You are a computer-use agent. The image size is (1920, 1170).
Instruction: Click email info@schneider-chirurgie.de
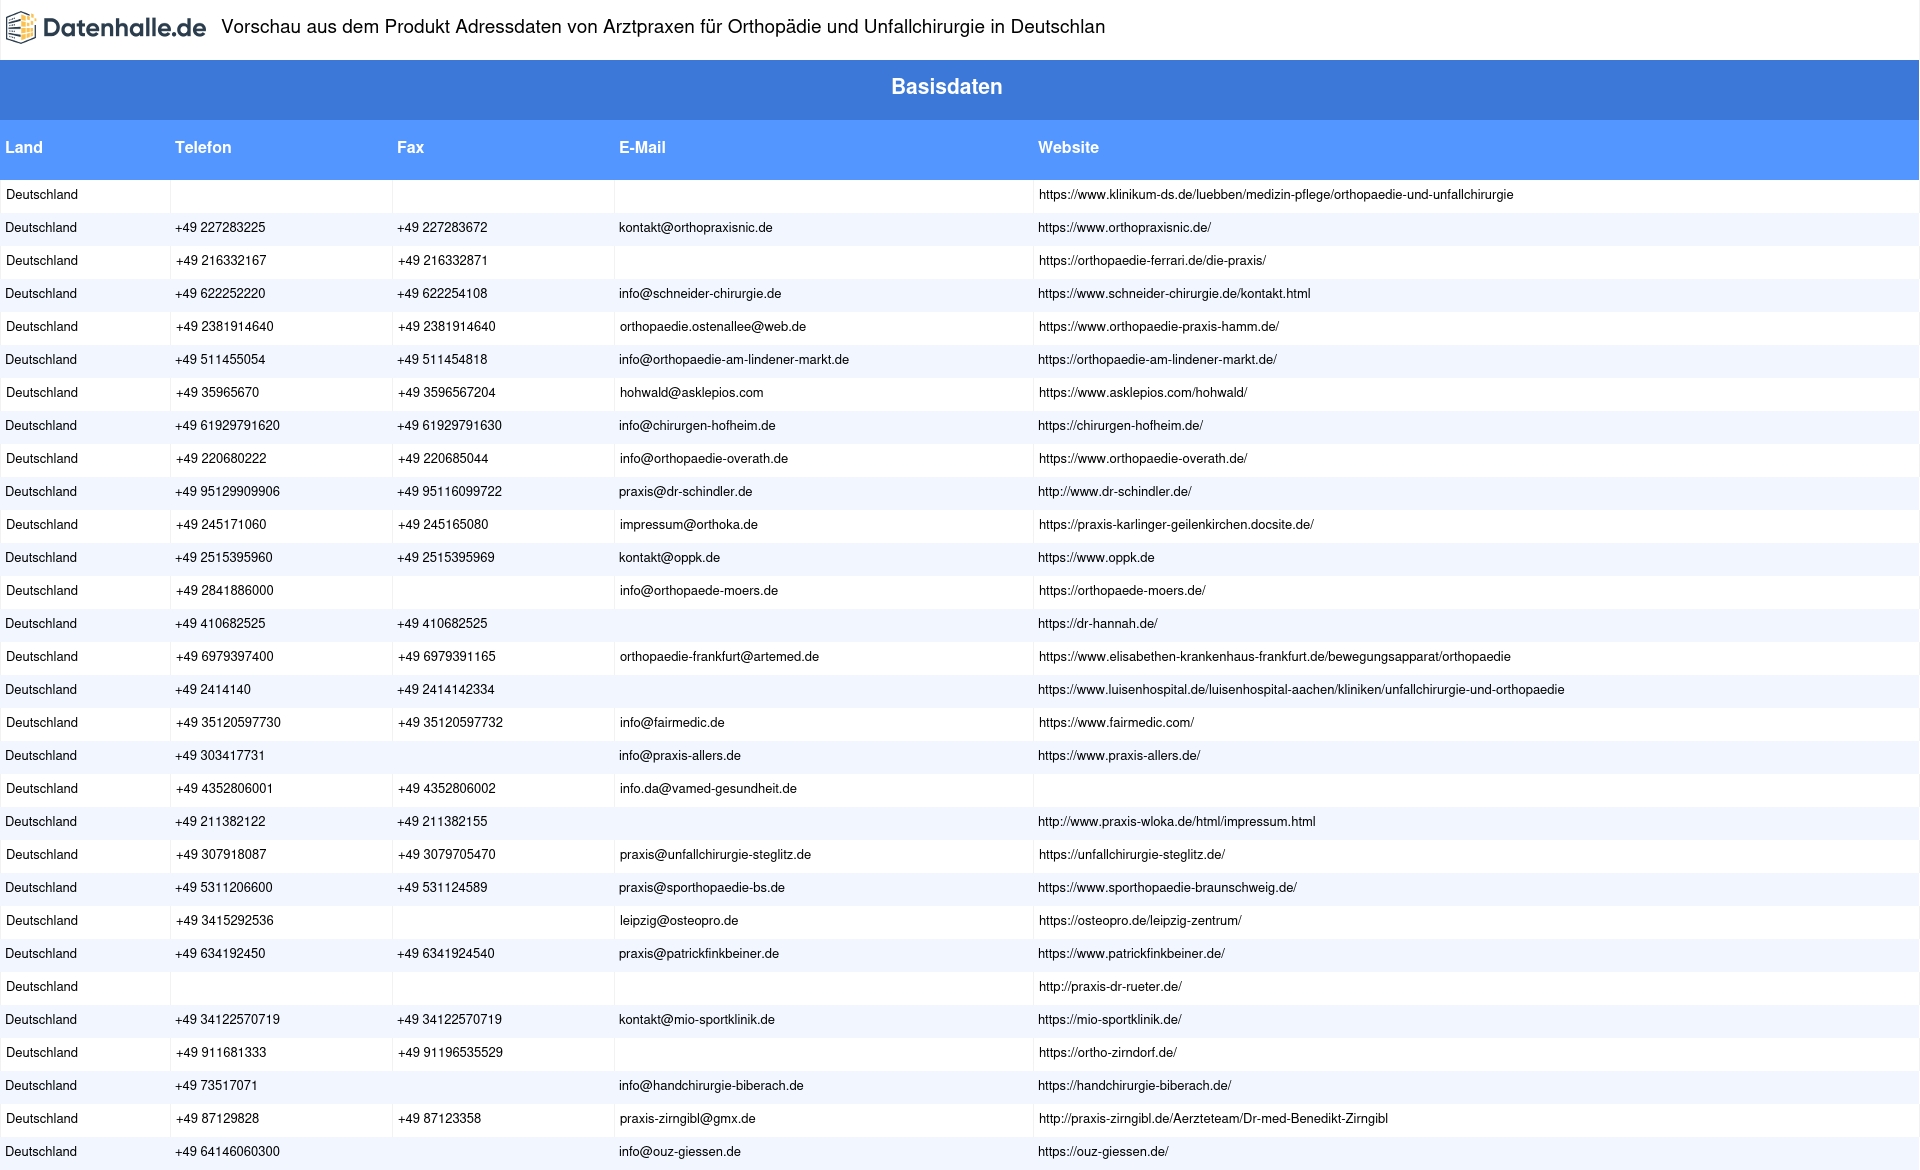[x=700, y=294]
